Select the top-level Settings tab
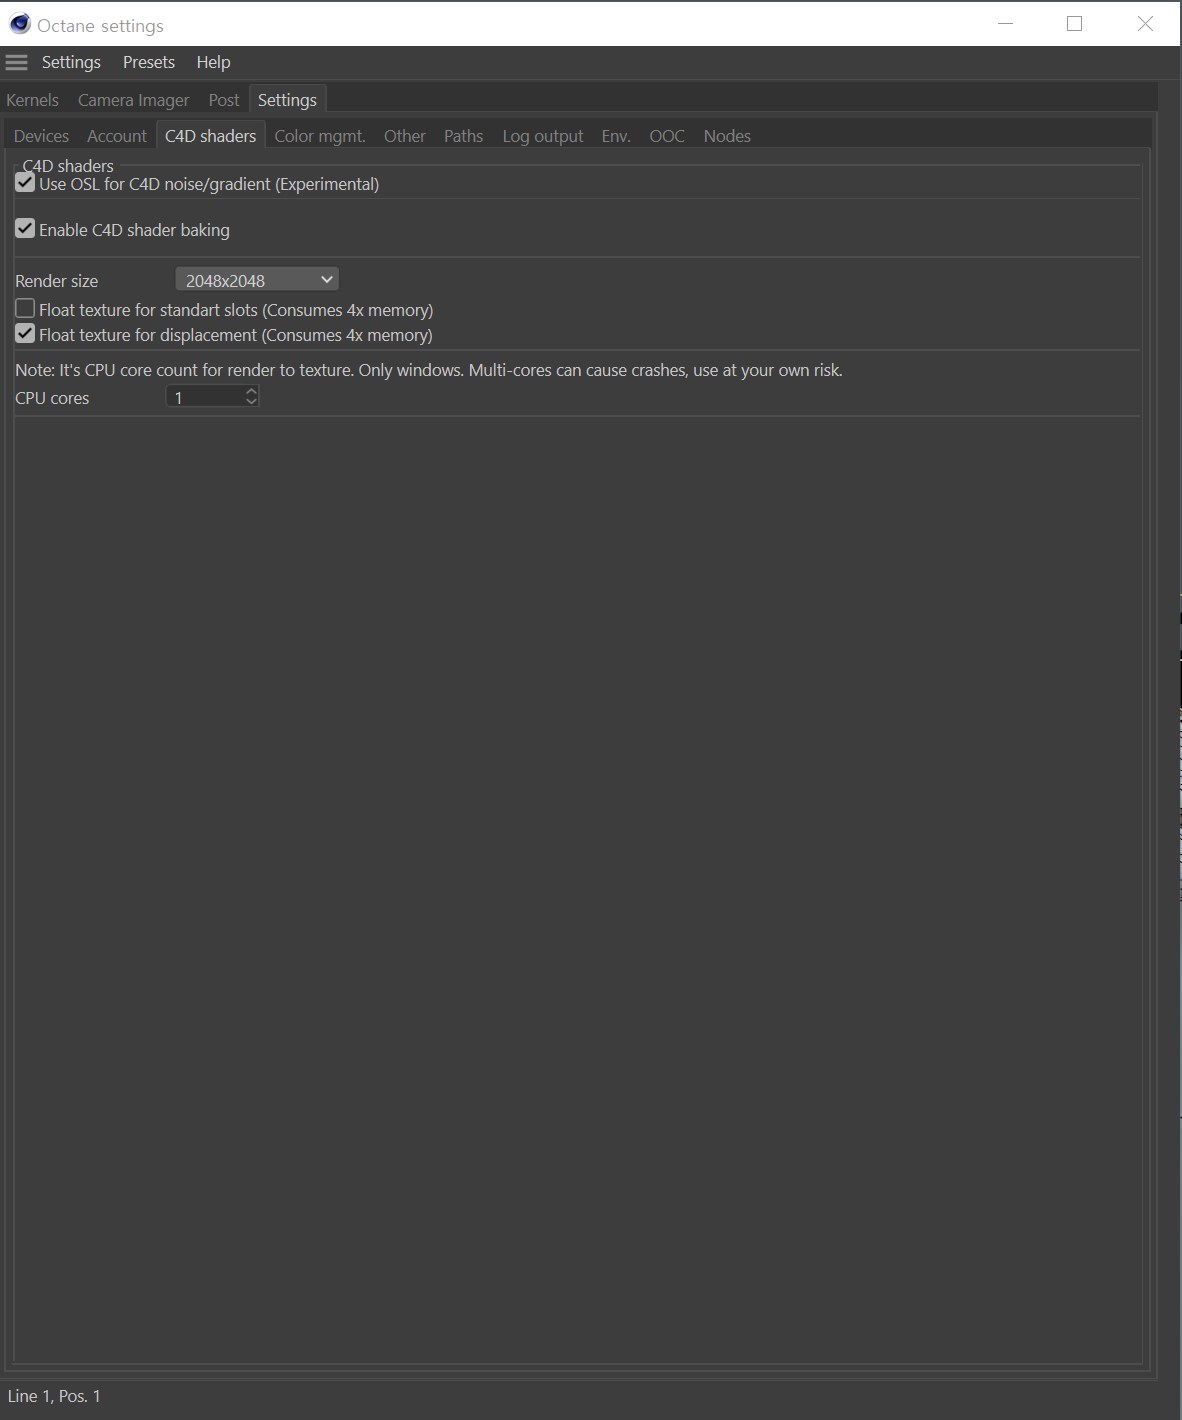Image resolution: width=1182 pixels, height=1420 pixels. tap(287, 100)
